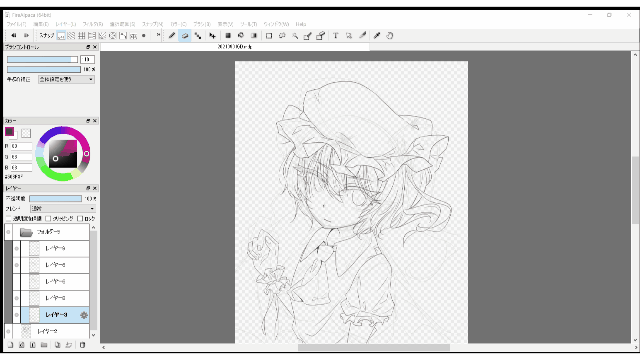Viewport: 640px width, 360px height.
Task: Click the R value input field
Action: tap(20, 146)
